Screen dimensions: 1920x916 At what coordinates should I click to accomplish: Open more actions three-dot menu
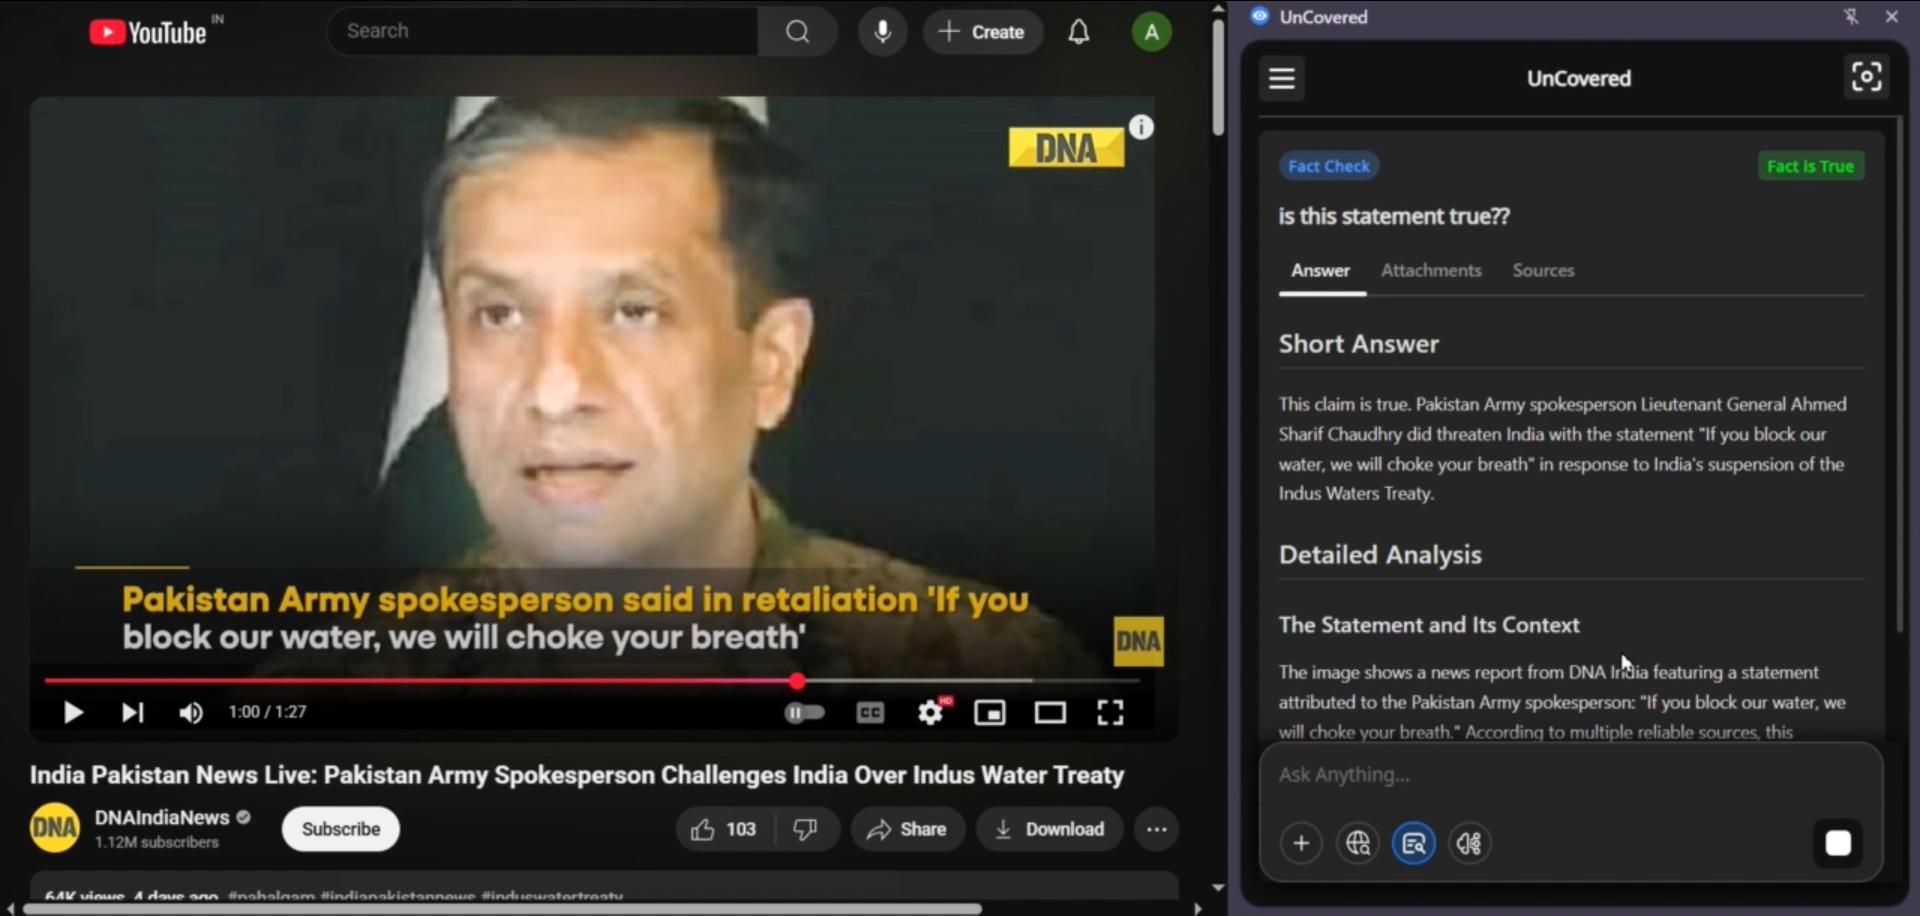pyautogui.click(x=1157, y=829)
